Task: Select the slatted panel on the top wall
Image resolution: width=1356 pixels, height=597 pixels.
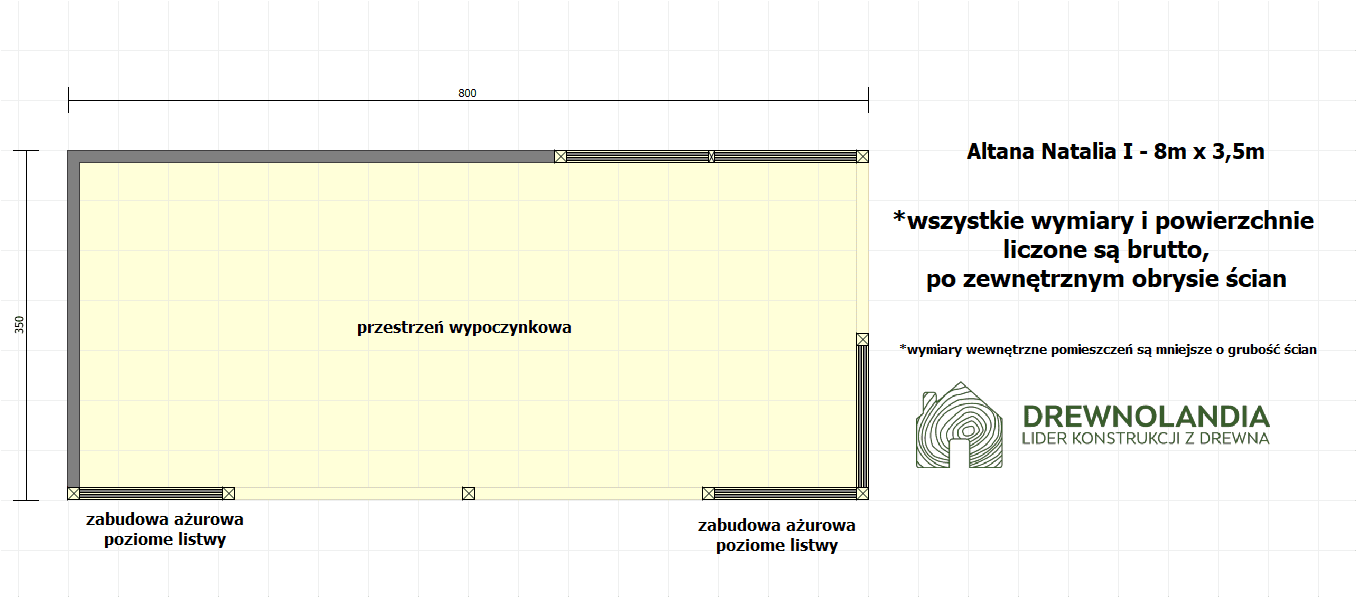Action: click(635, 156)
